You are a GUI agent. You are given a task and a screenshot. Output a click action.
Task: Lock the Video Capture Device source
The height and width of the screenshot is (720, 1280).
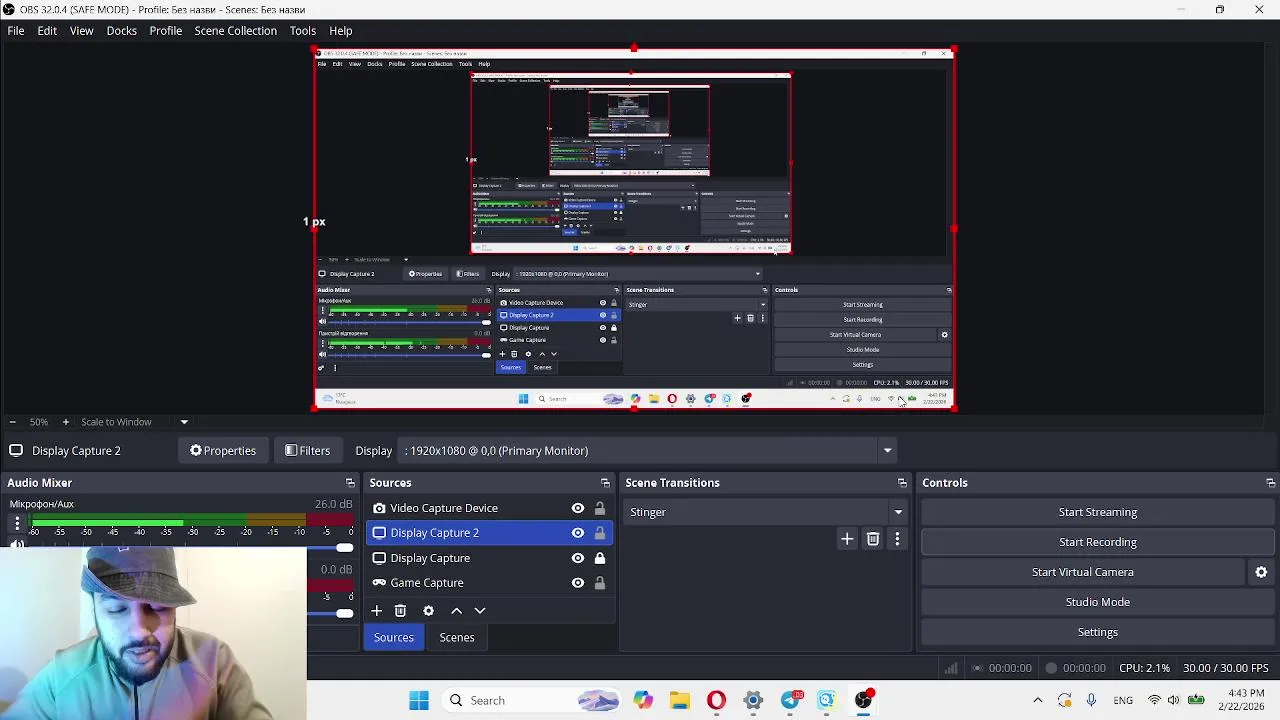coord(600,508)
